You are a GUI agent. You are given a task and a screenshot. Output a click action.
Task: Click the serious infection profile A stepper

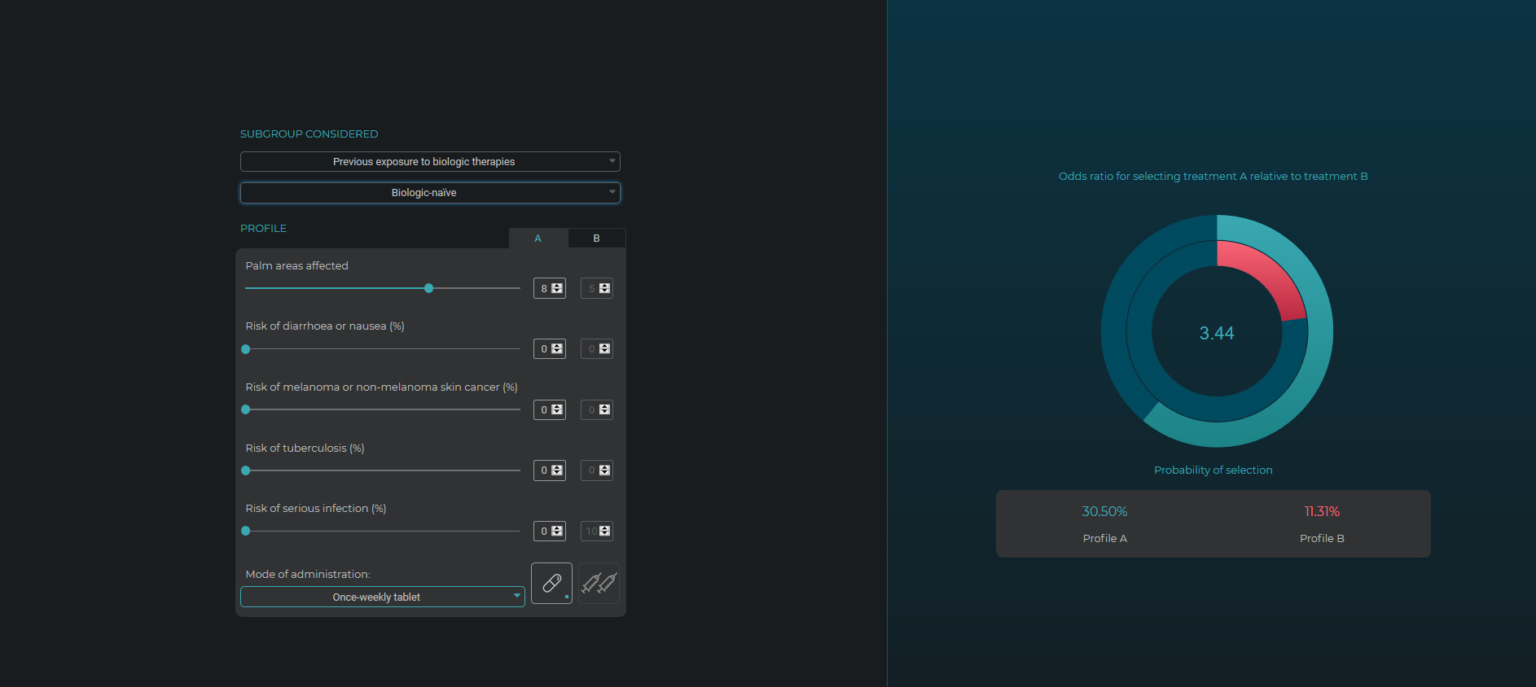pyautogui.click(x=557, y=531)
